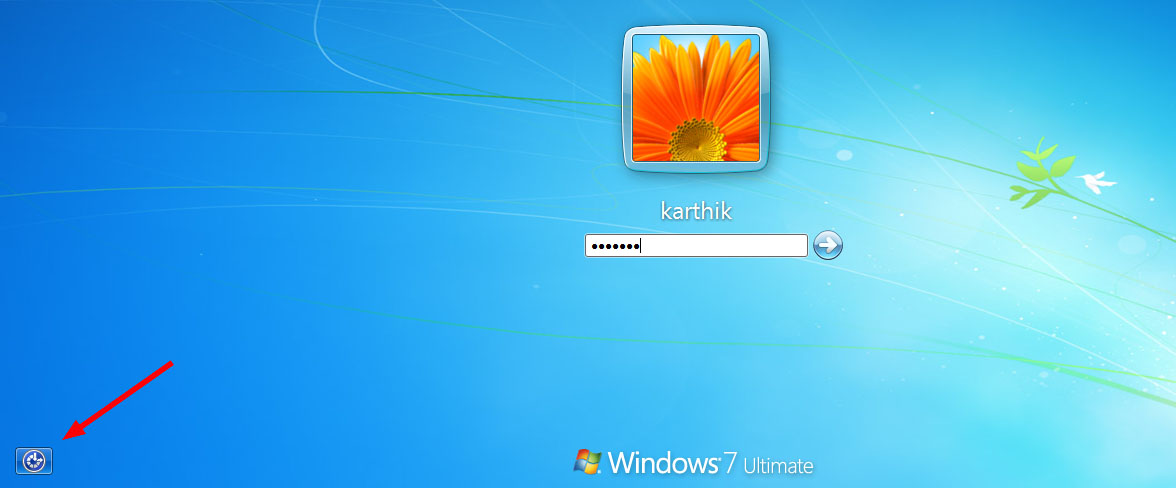
Task: Click the Windows flag logo
Action: click(587, 461)
